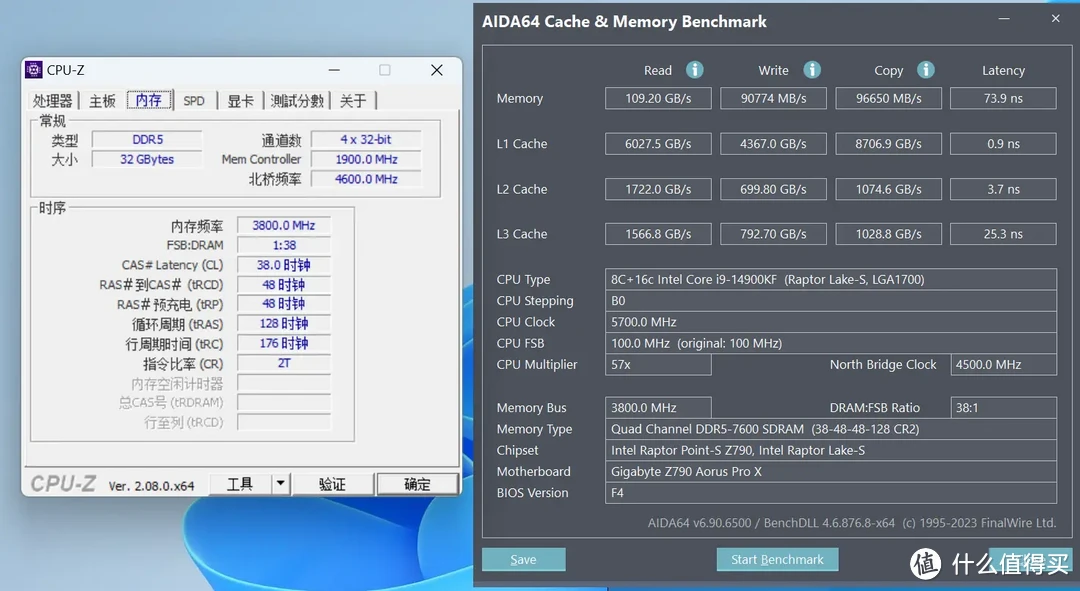Click the 内存频率 value in CPU-Z

[x=284, y=226]
